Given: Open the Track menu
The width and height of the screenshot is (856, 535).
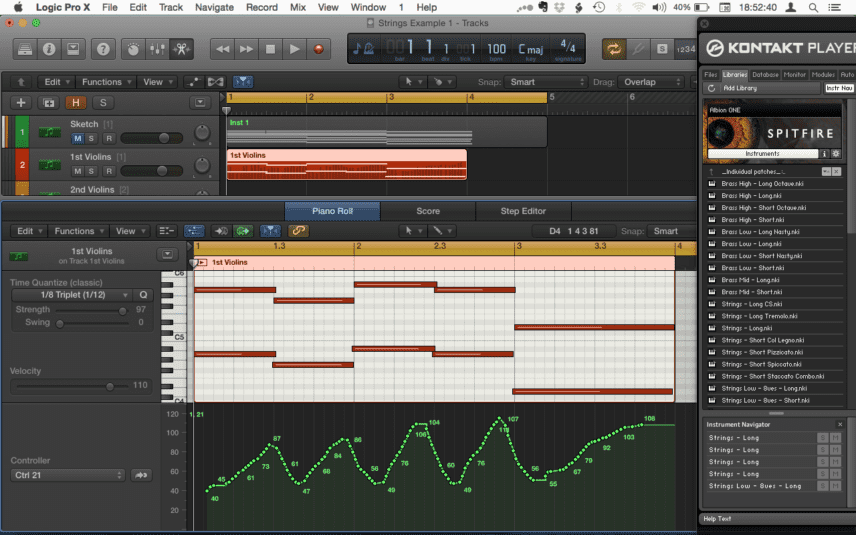Looking at the screenshot, I should tap(171, 7).
